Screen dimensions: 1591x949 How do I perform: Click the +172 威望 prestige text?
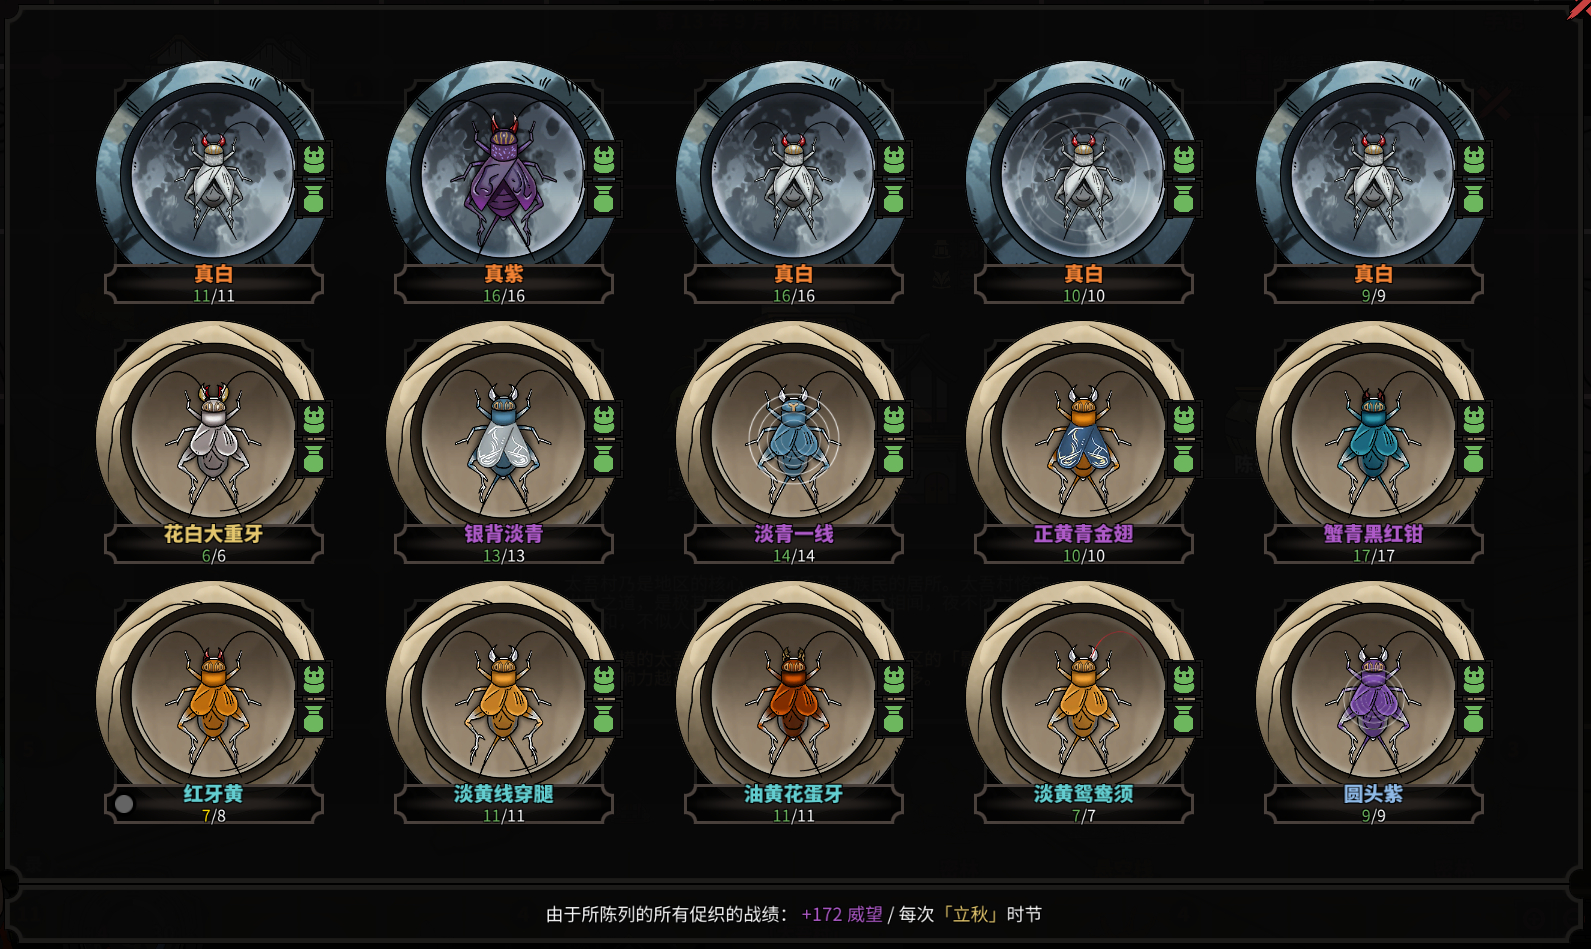[x=842, y=914]
